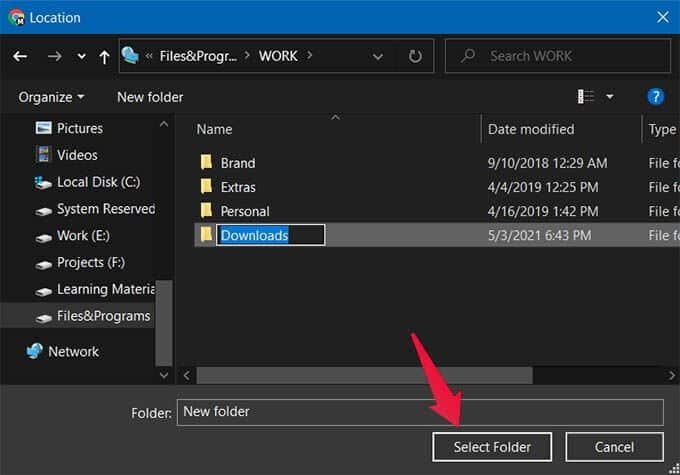Cancel the Location dialog
The width and height of the screenshot is (680, 475).
point(614,447)
